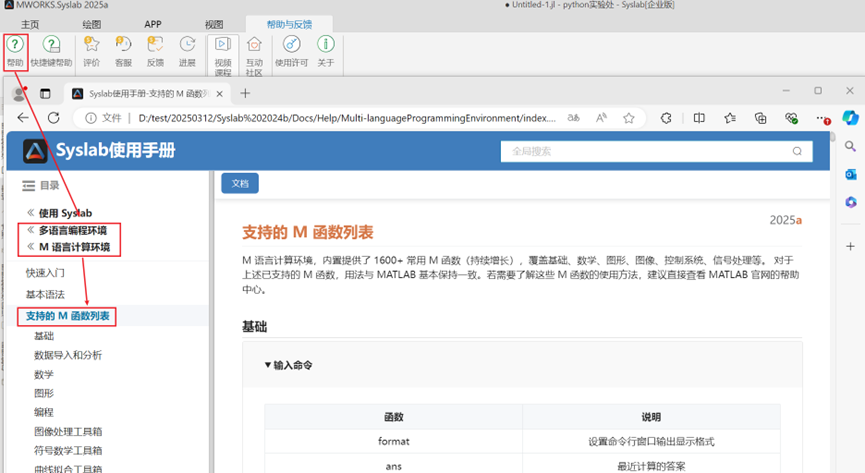Switch to the APP ribbon tab
Screen dimensions: 865x473
tap(153, 24)
